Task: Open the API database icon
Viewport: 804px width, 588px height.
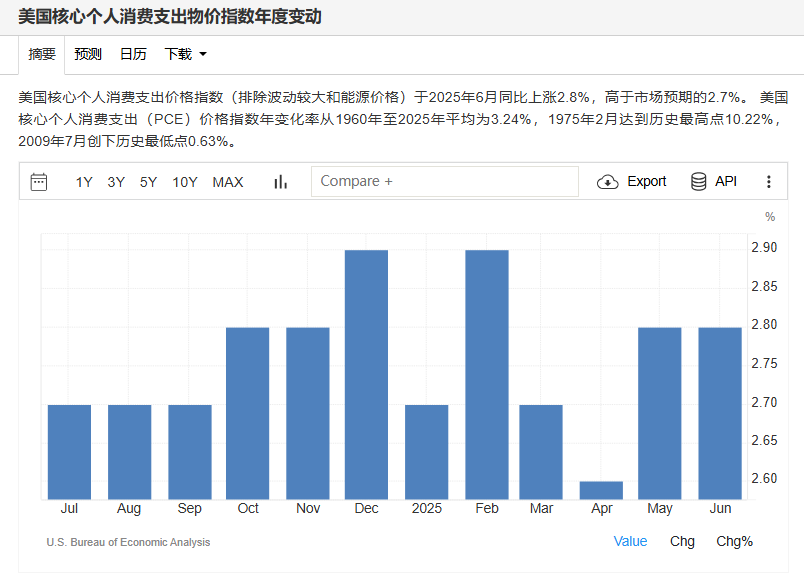Action: pos(698,181)
